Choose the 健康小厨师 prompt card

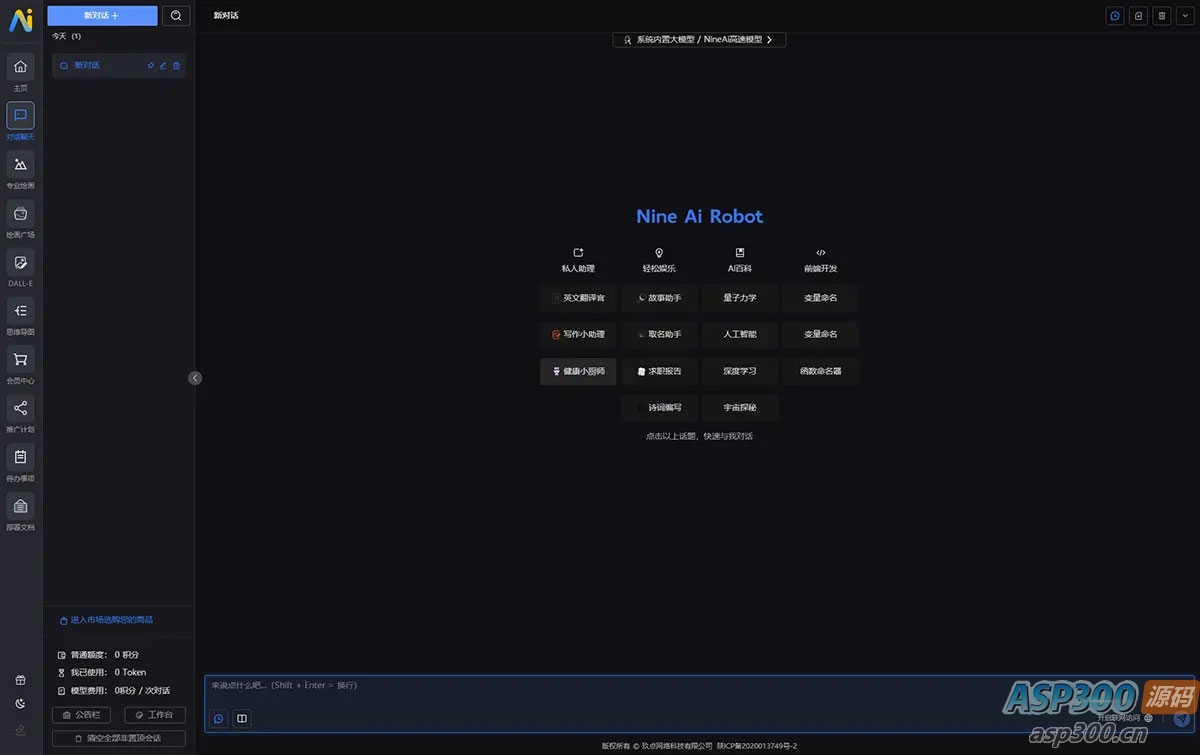click(578, 371)
